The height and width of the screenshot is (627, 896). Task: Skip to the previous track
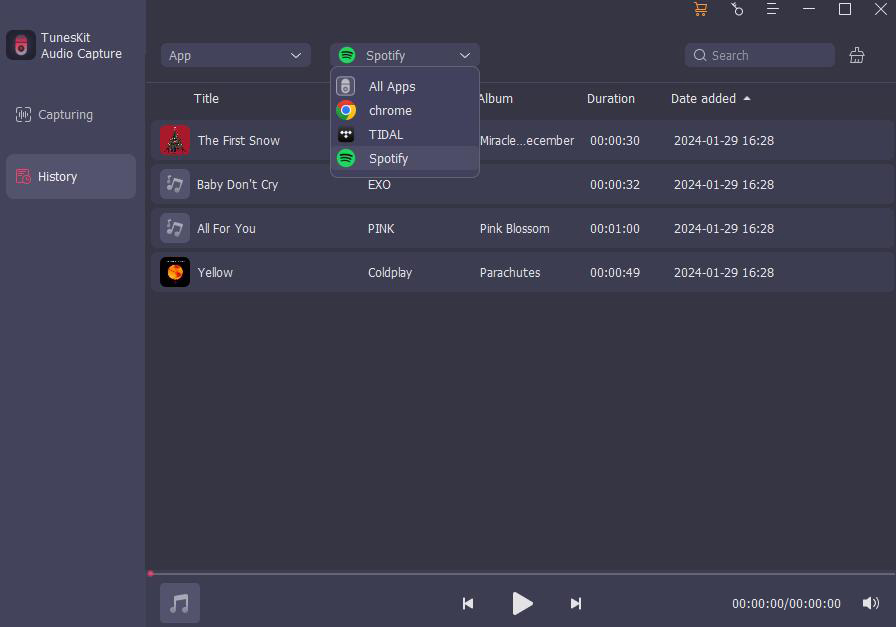(x=468, y=604)
